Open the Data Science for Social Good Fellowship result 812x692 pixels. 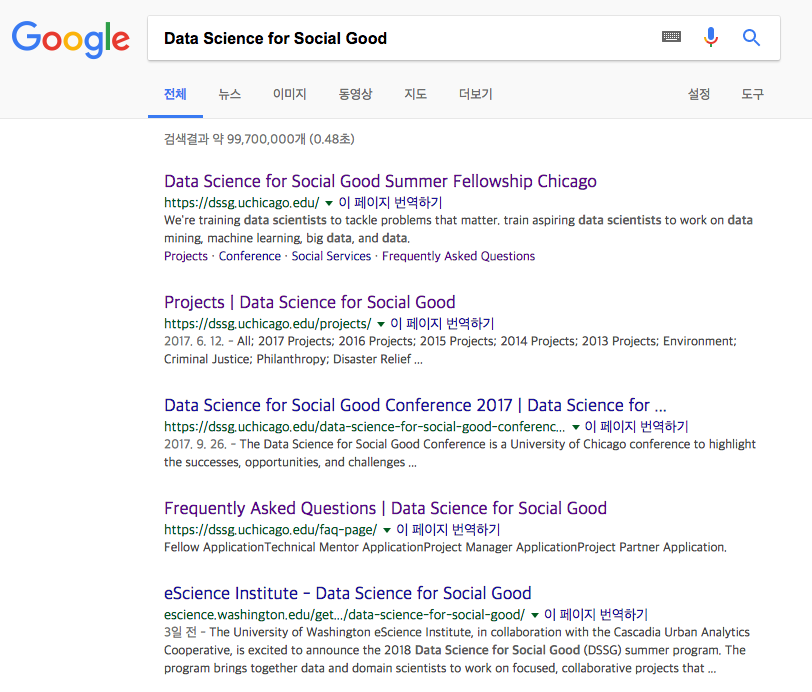[x=380, y=181]
